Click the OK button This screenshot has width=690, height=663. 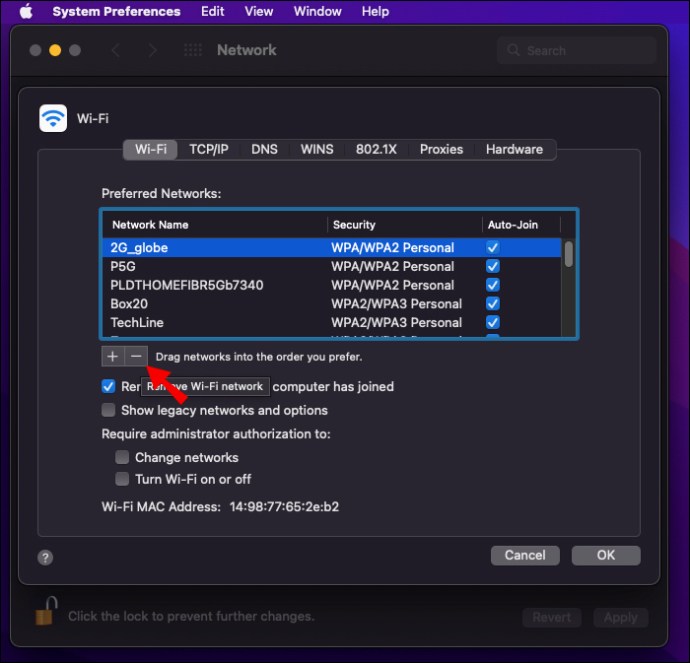[606, 555]
